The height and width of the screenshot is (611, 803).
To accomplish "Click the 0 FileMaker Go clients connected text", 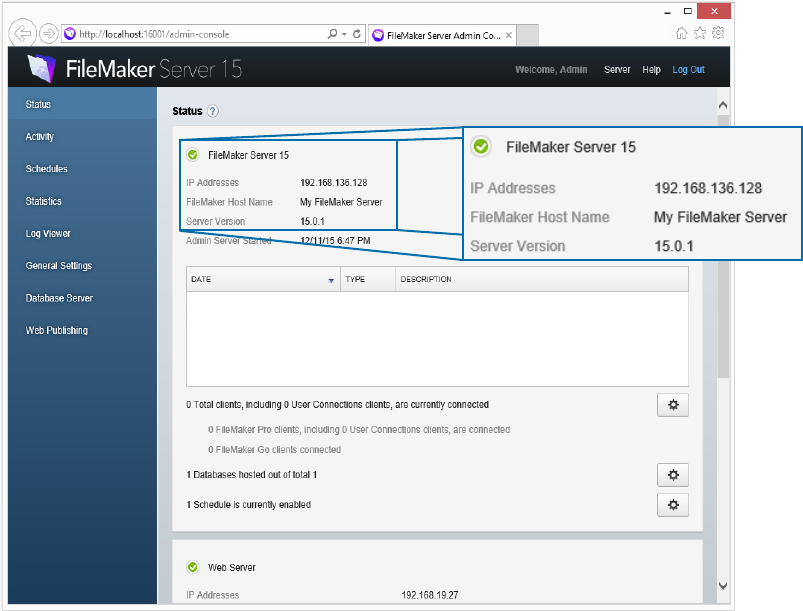I will tap(274, 449).
